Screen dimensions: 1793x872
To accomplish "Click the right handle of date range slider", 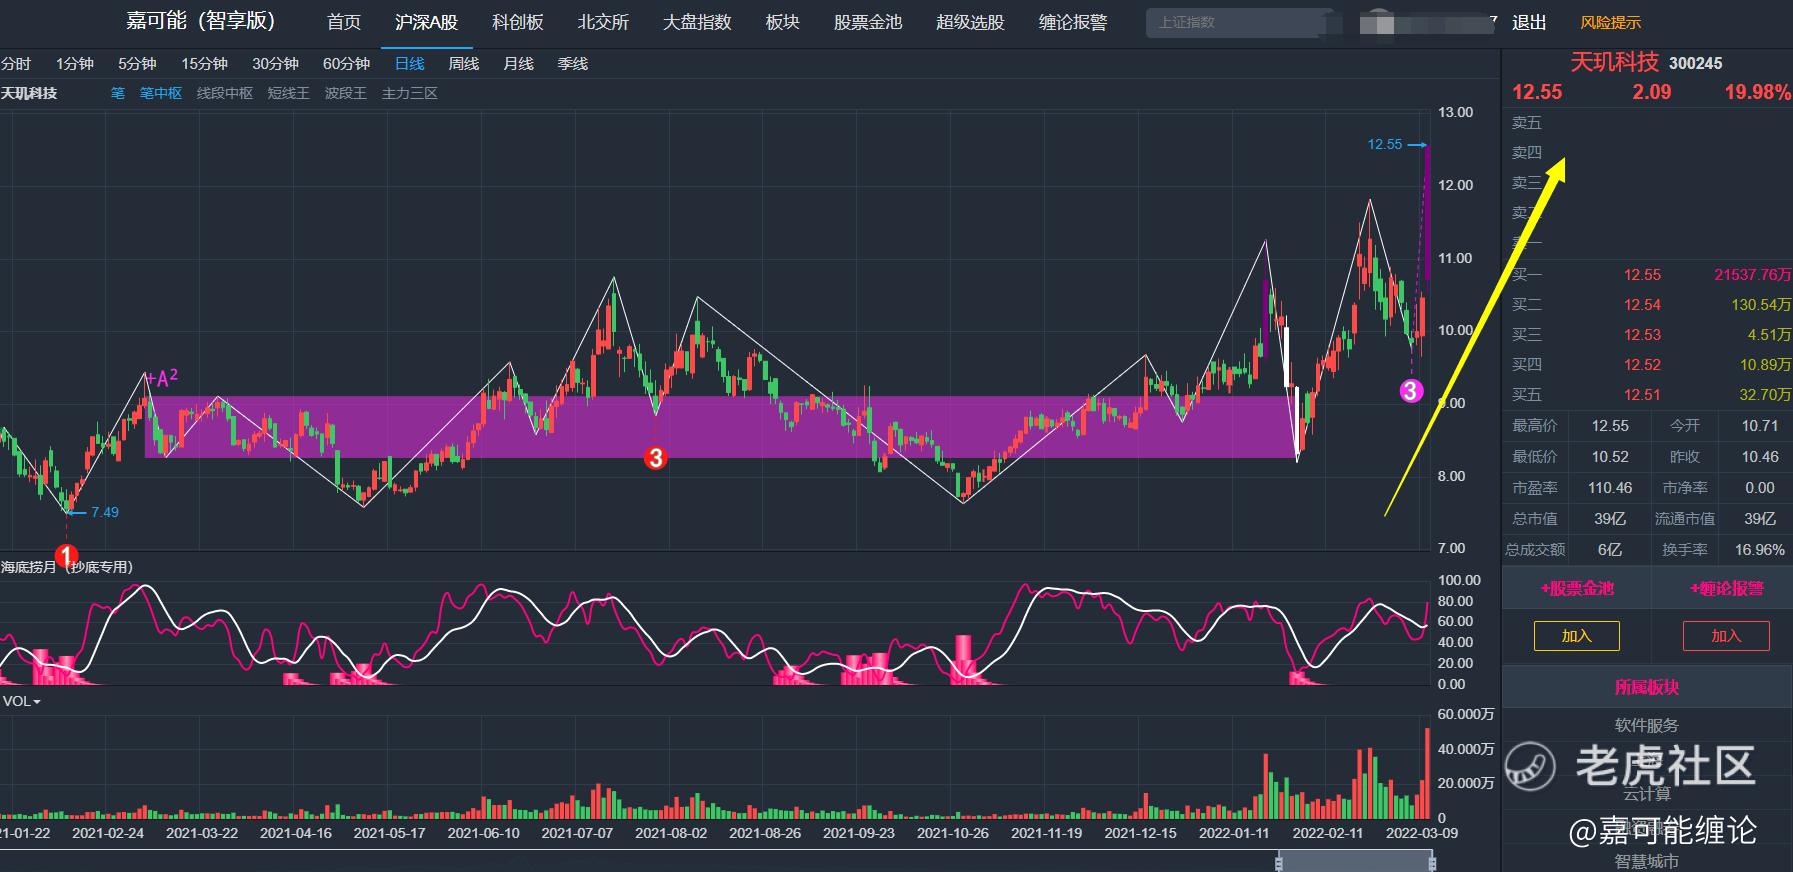I will (1431, 862).
